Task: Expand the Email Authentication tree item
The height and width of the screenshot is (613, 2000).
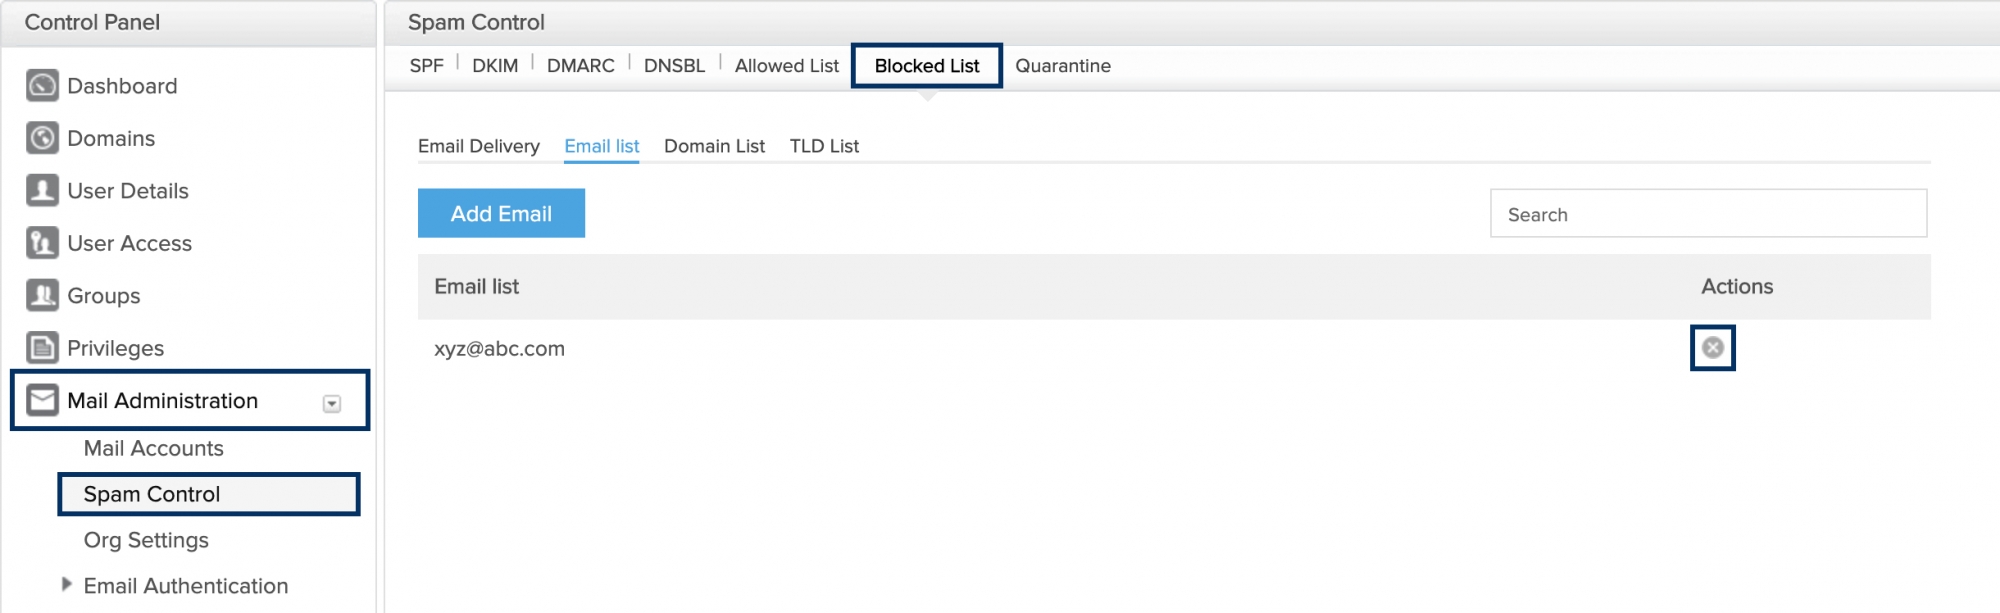Action: pos(67,585)
